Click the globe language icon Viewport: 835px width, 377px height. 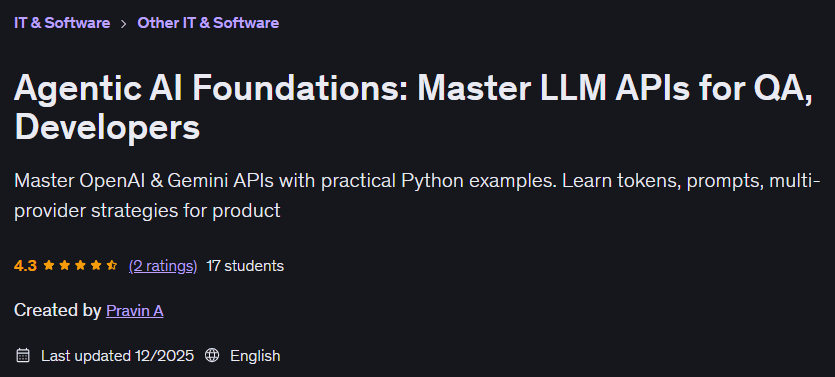click(x=212, y=355)
